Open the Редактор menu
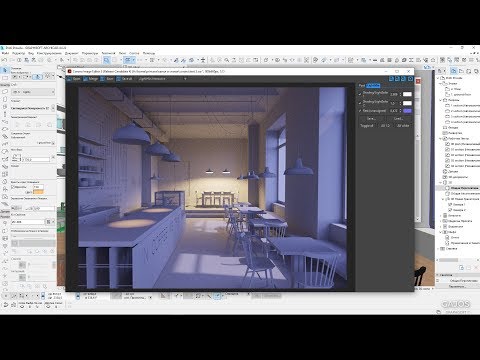Viewport: 480px width, 360px height. pos(19,53)
